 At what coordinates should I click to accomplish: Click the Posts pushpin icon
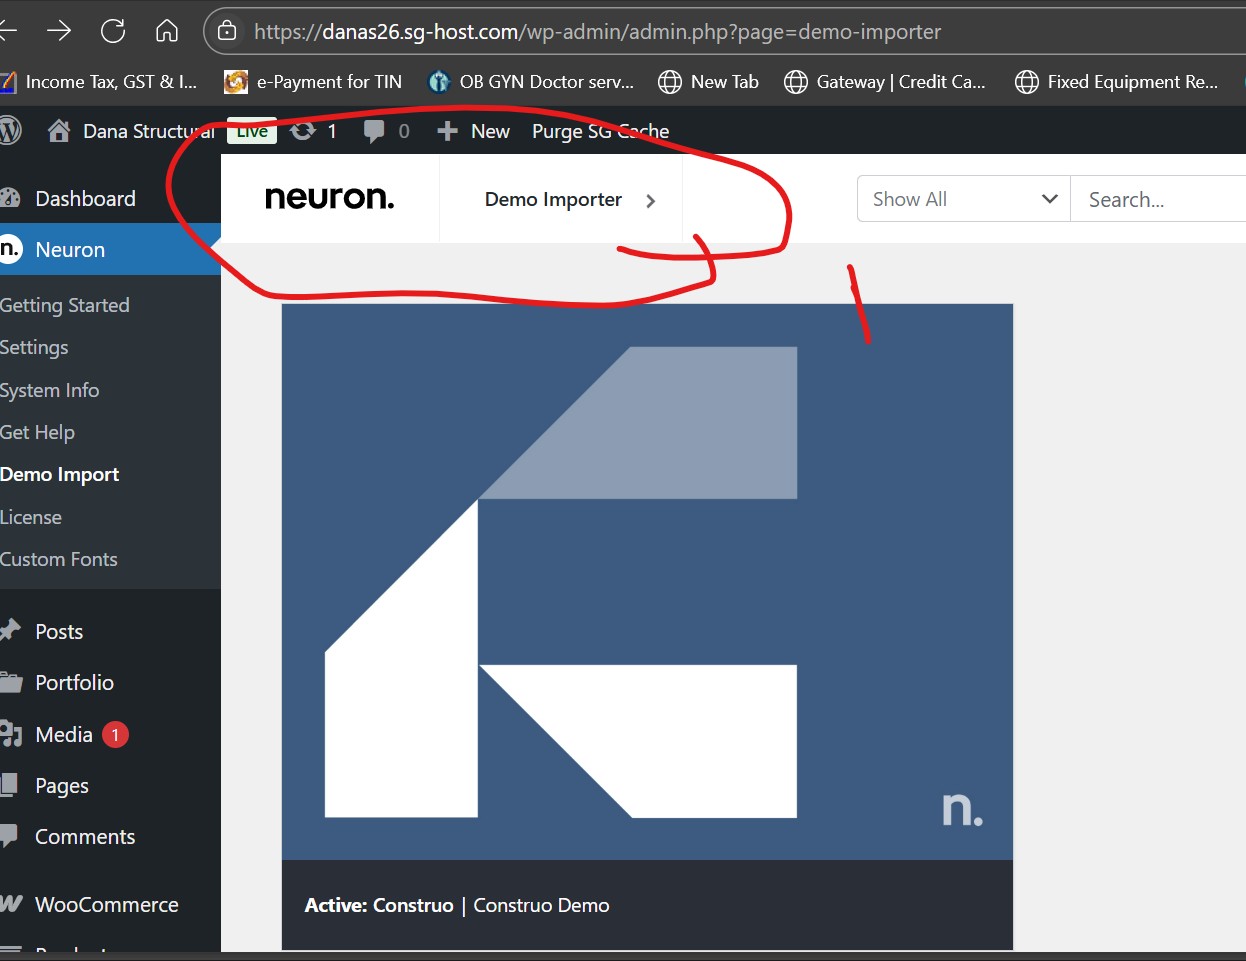pos(10,631)
